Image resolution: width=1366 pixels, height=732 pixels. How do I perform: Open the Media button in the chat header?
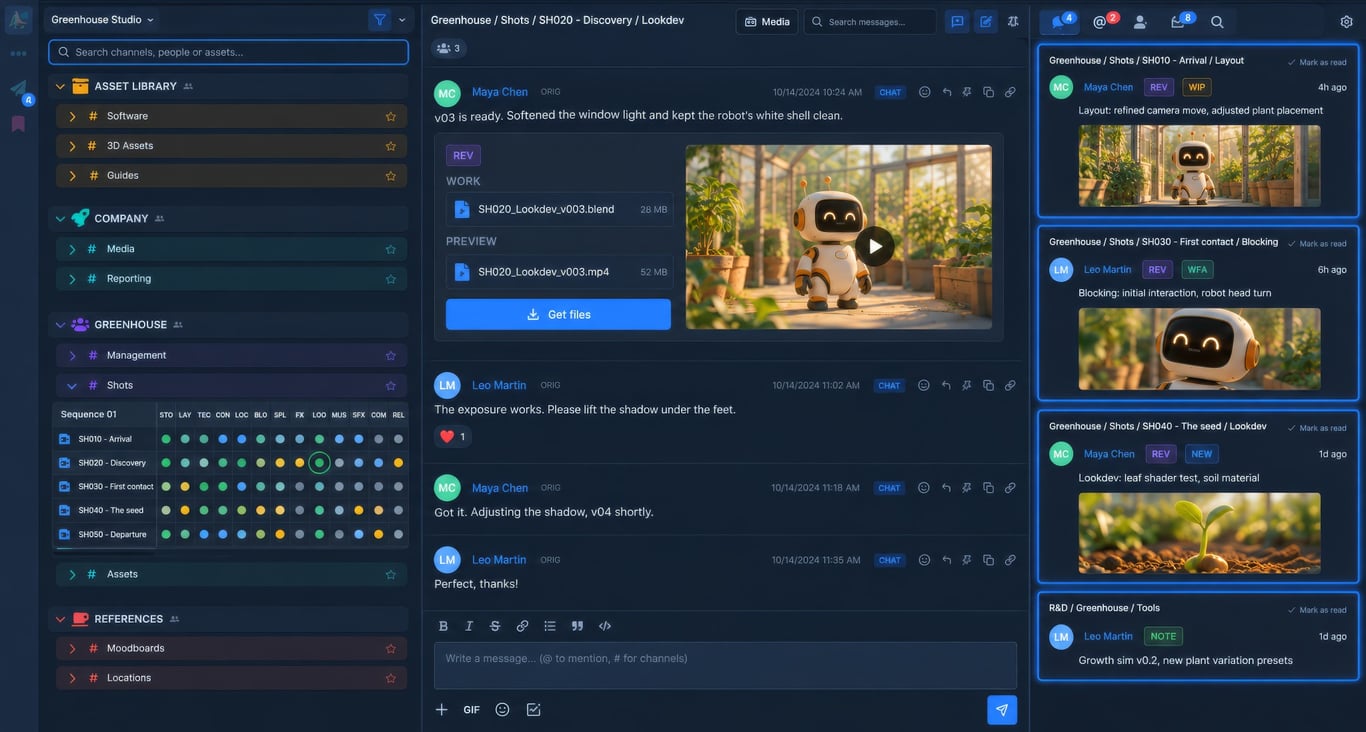767,21
